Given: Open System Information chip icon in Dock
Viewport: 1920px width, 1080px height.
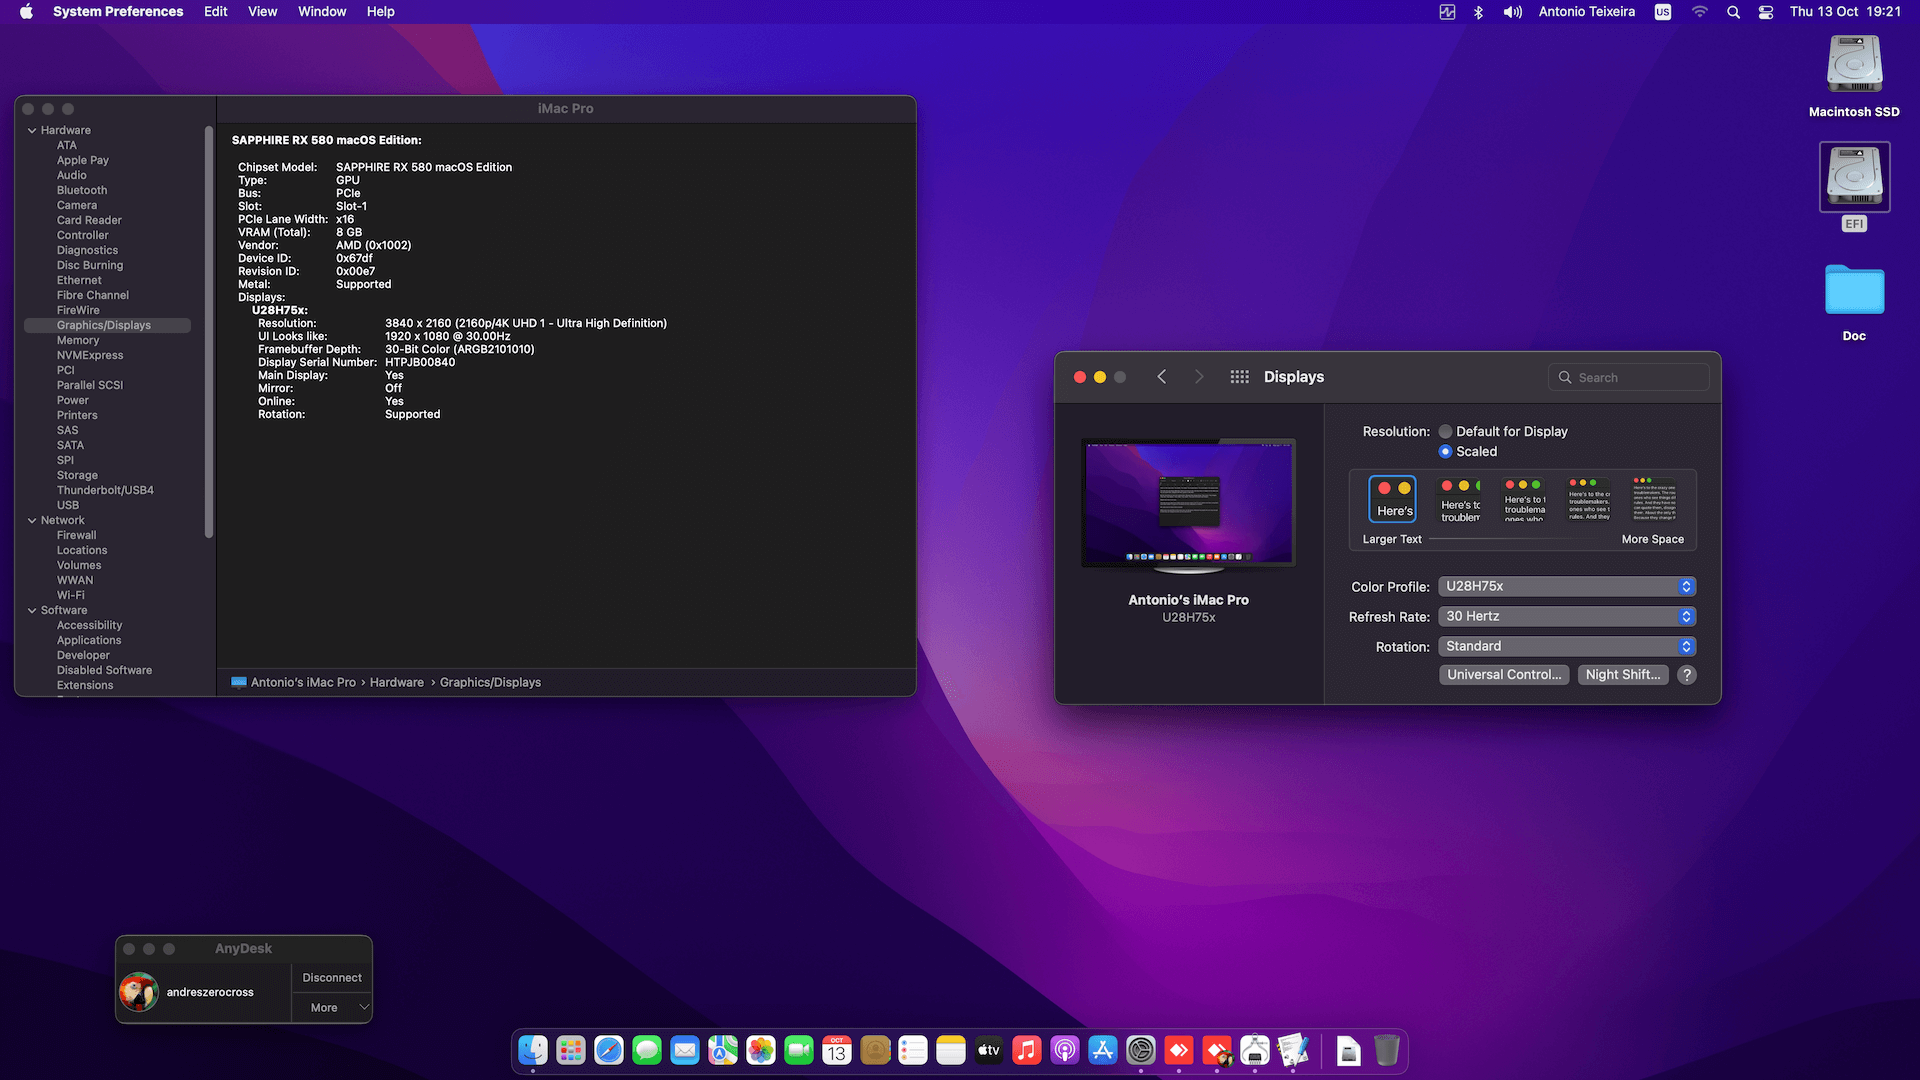Looking at the screenshot, I should click(1255, 1050).
